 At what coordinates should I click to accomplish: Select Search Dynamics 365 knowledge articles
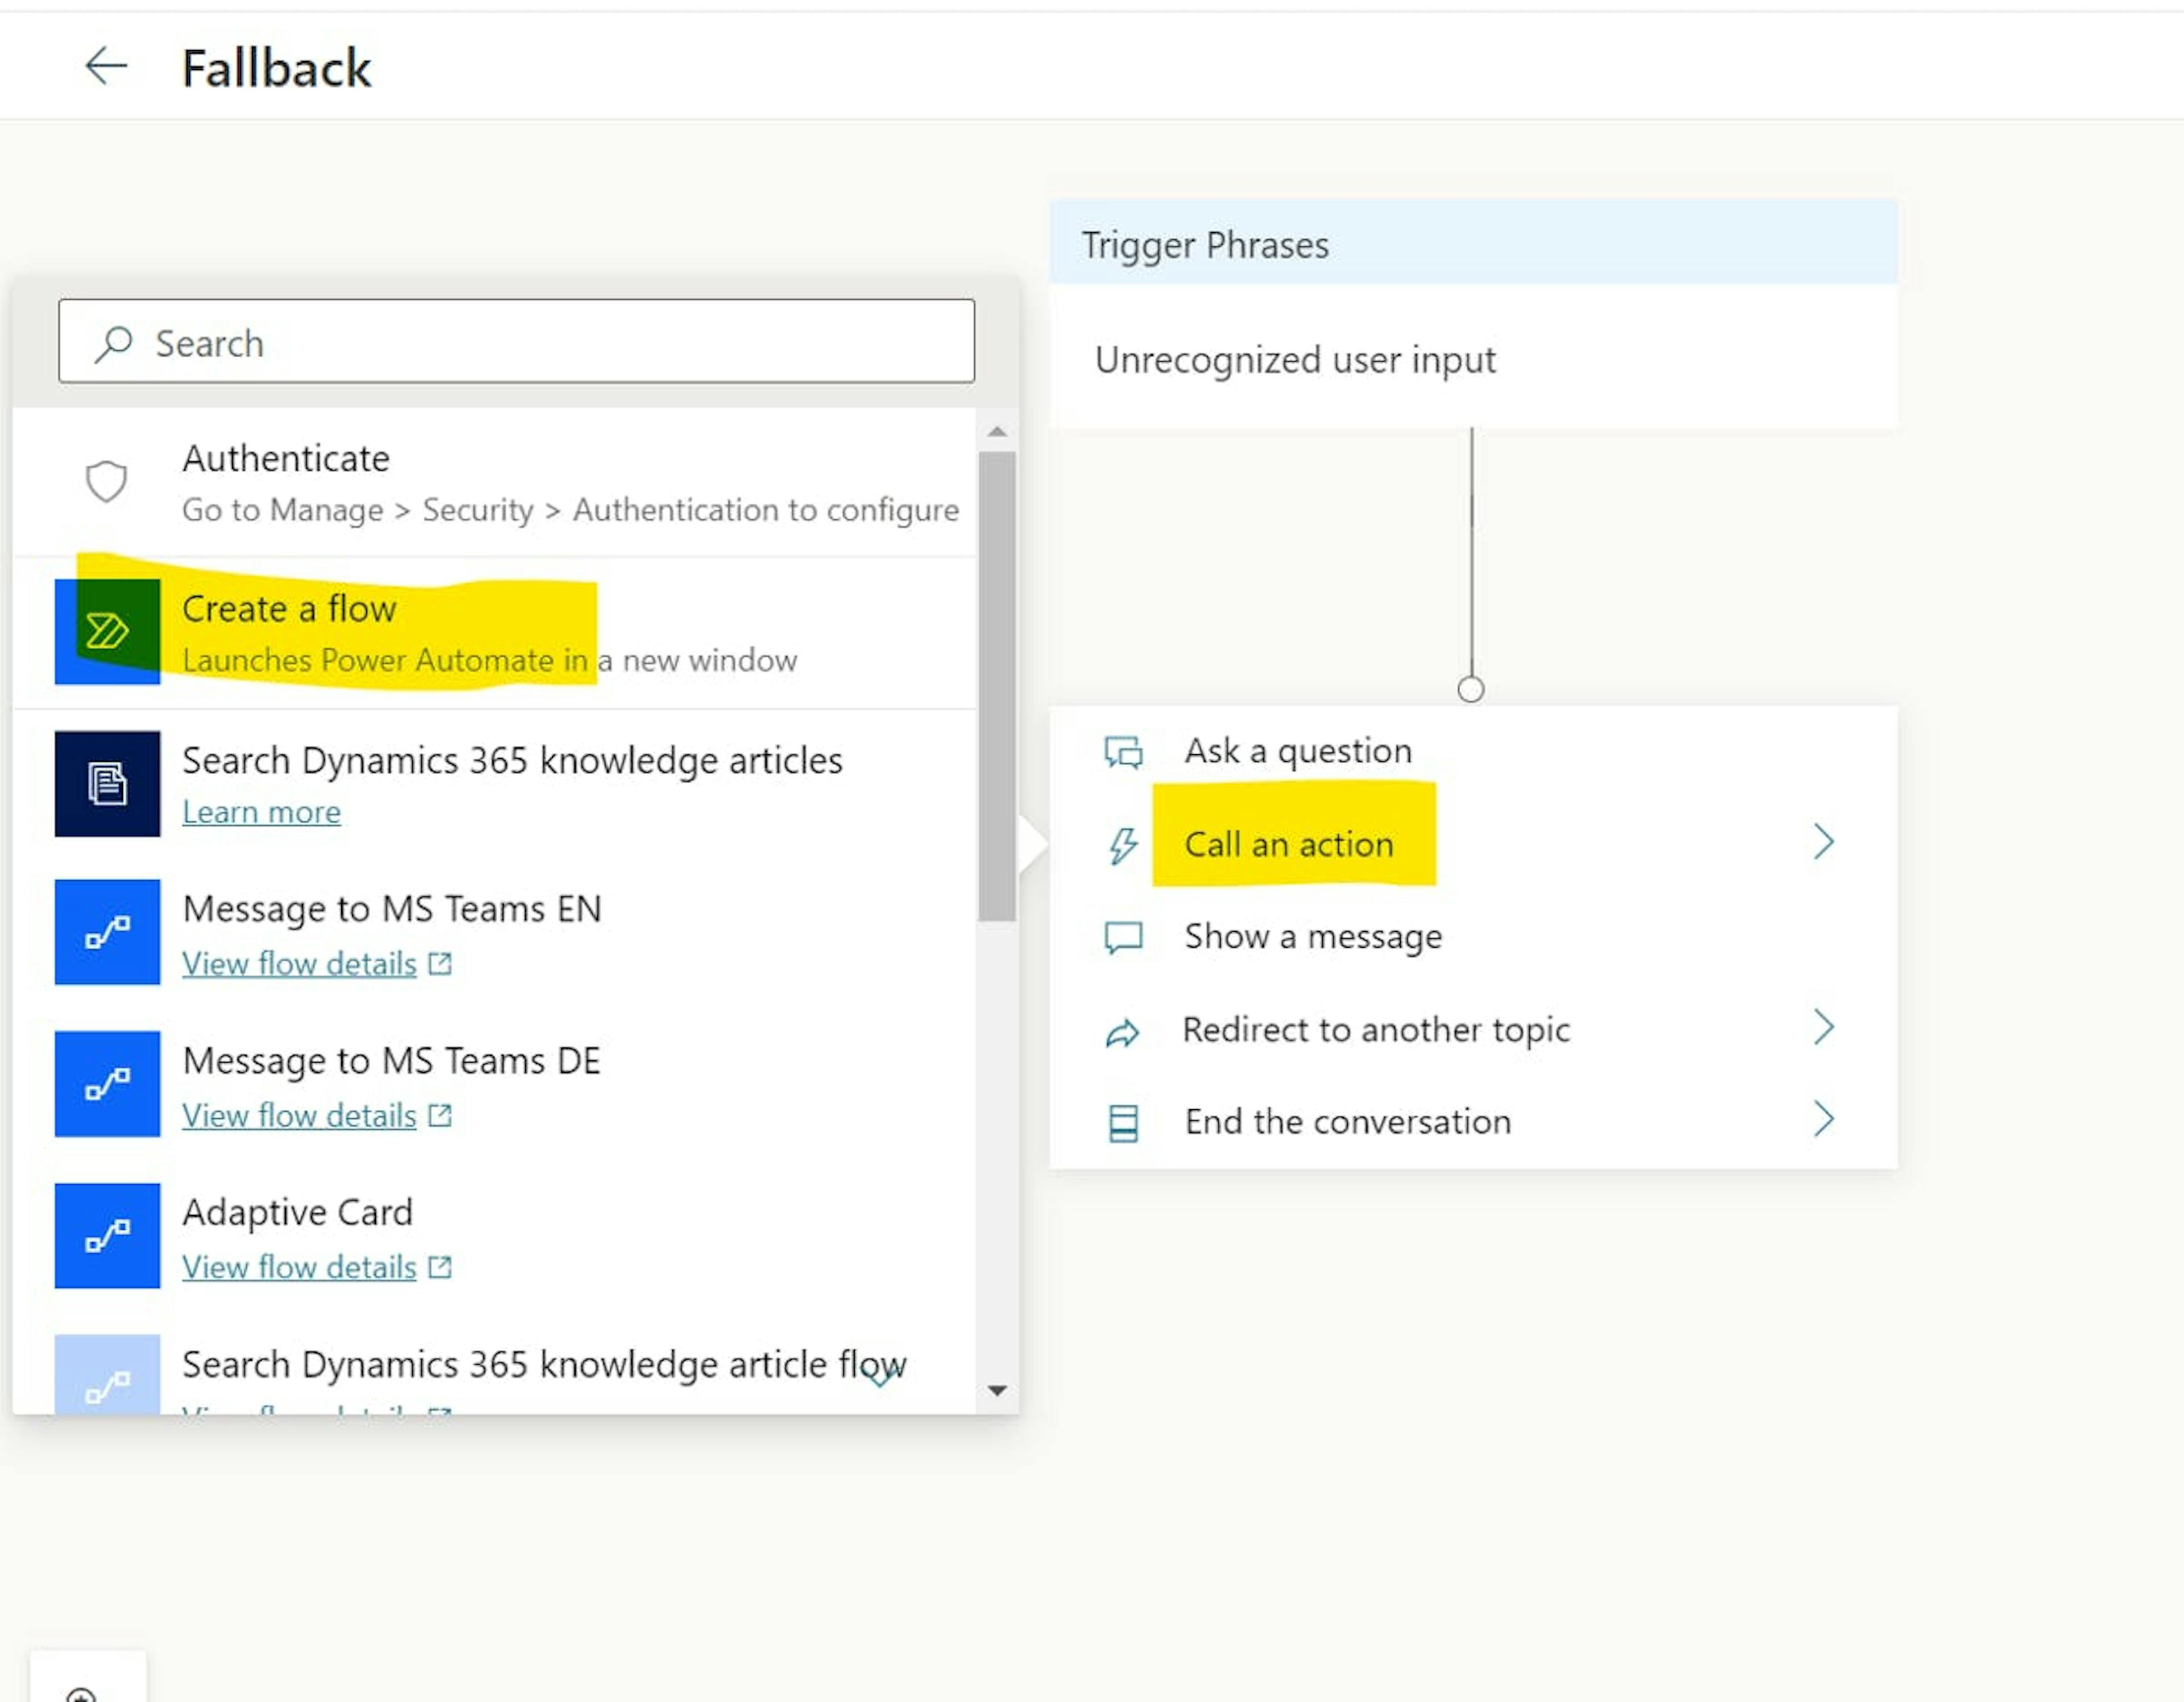(512, 761)
